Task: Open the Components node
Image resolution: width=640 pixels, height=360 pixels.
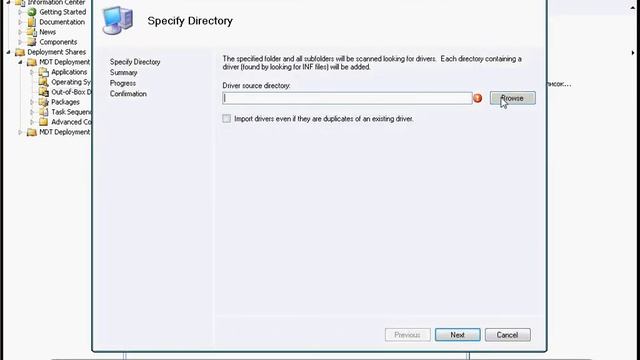Action: pos(58,42)
